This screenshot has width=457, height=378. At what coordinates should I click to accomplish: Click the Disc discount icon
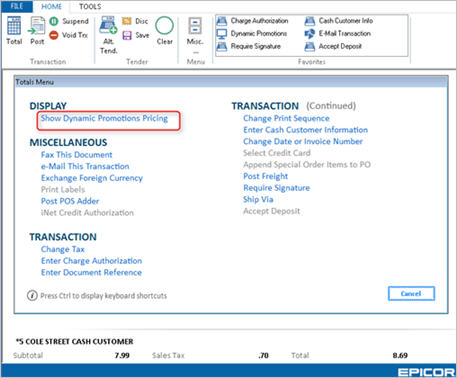point(127,21)
